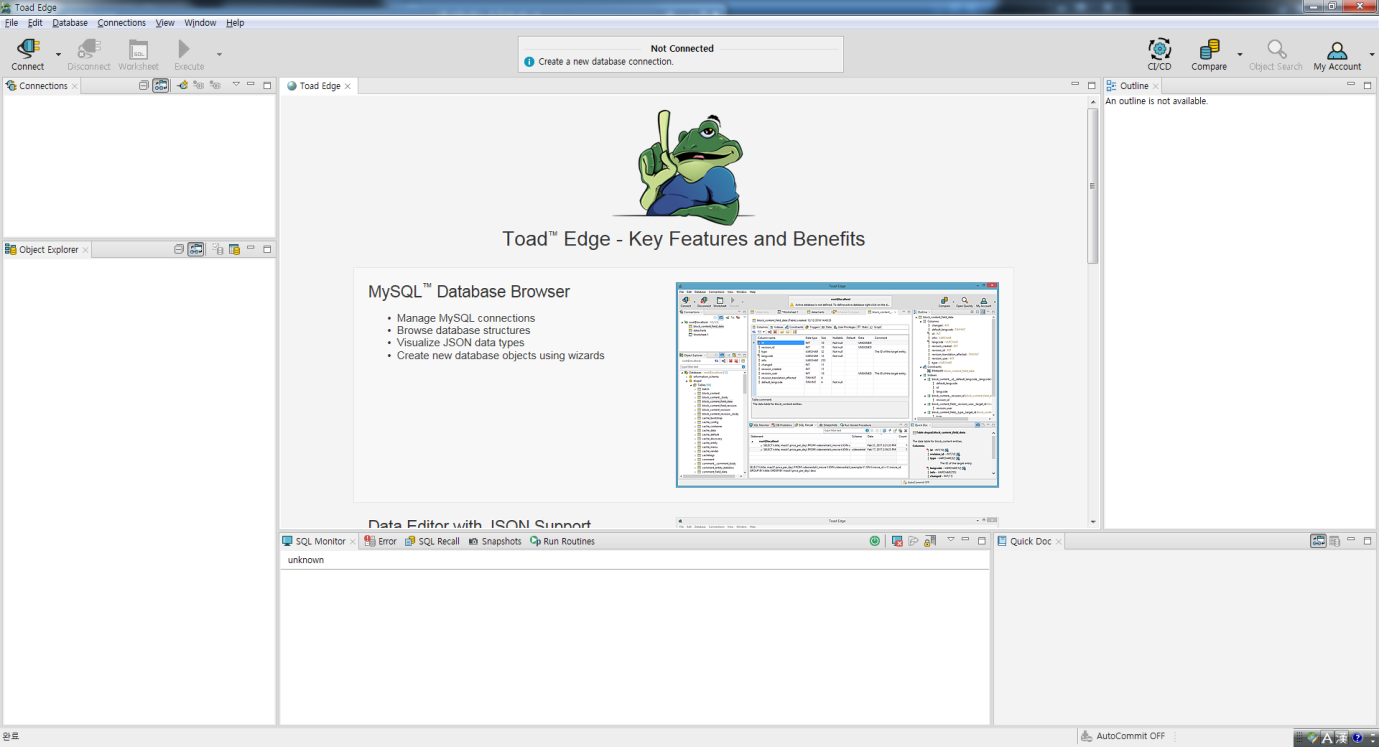
Task: Open the Help menu
Action: [x=235, y=23]
